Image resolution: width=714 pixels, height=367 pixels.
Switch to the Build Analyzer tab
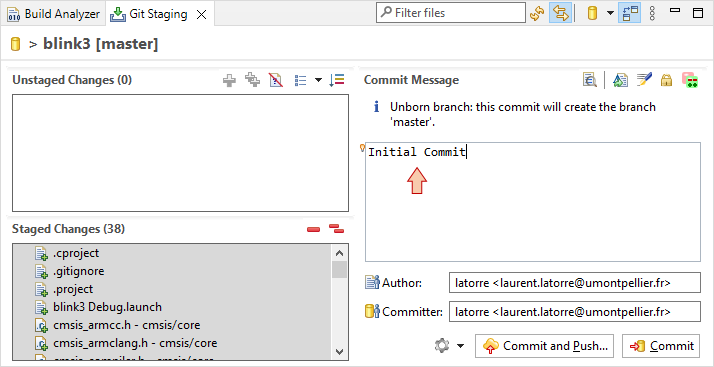(53, 14)
